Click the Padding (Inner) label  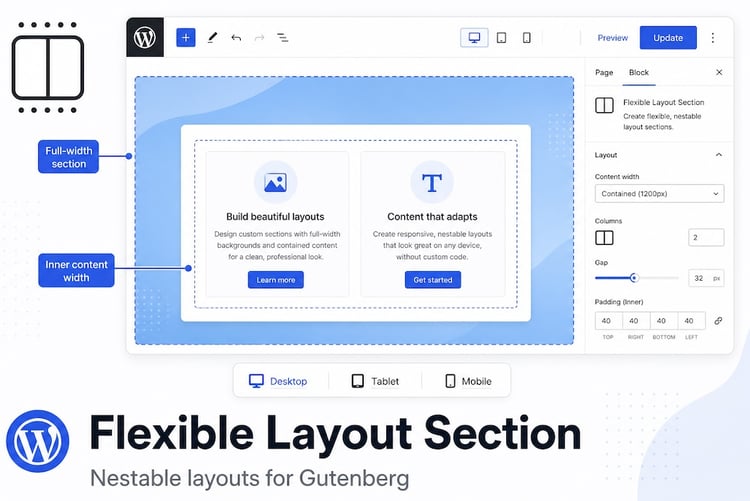(618, 302)
